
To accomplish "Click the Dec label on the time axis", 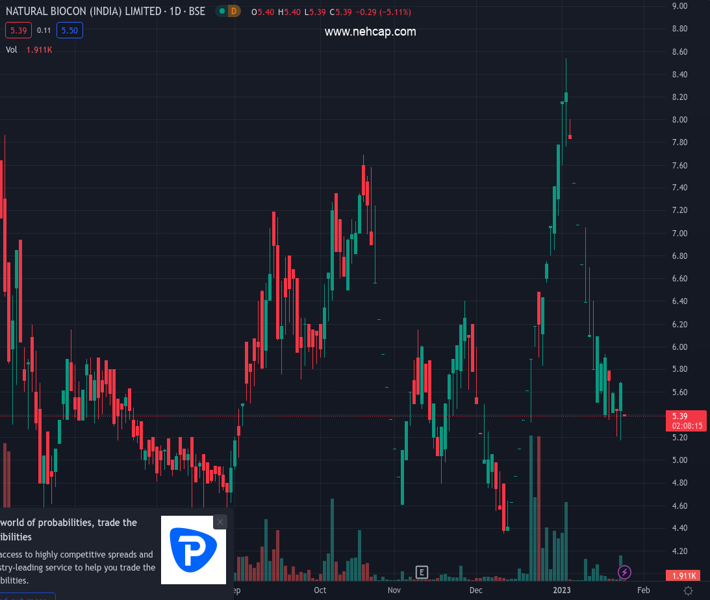I will click(476, 591).
